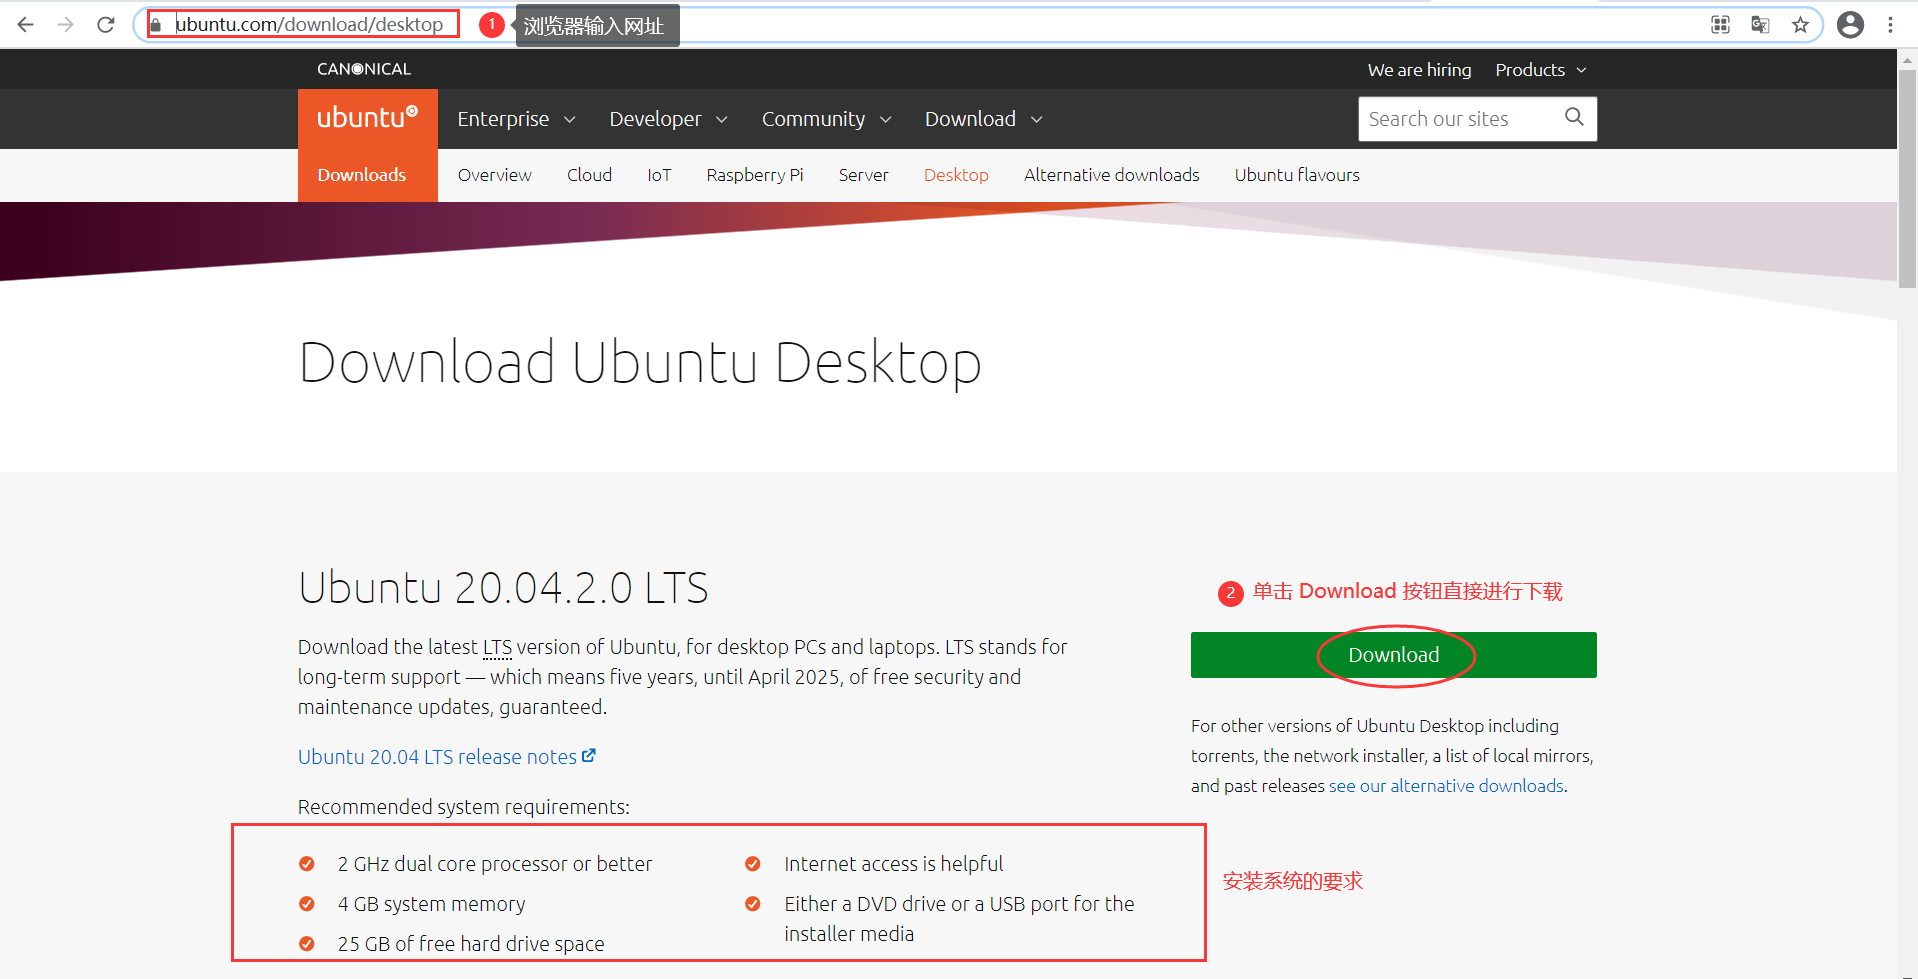Open the browser profile avatar
This screenshot has height=979, width=1918.
[1851, 25]
